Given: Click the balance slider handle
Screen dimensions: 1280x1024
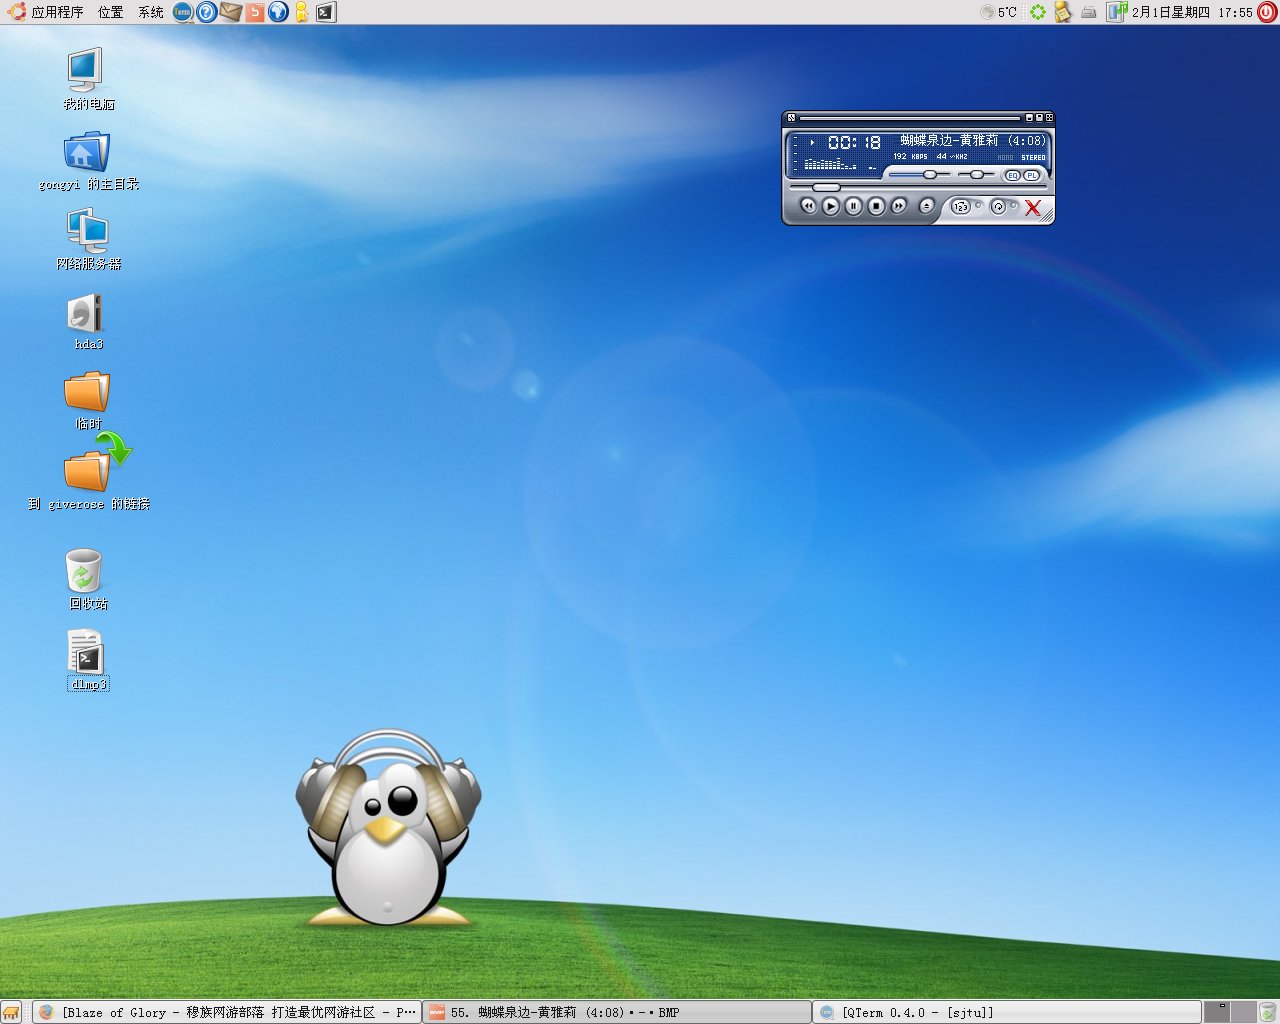Looking at the screenshot, I should (977, 174).
